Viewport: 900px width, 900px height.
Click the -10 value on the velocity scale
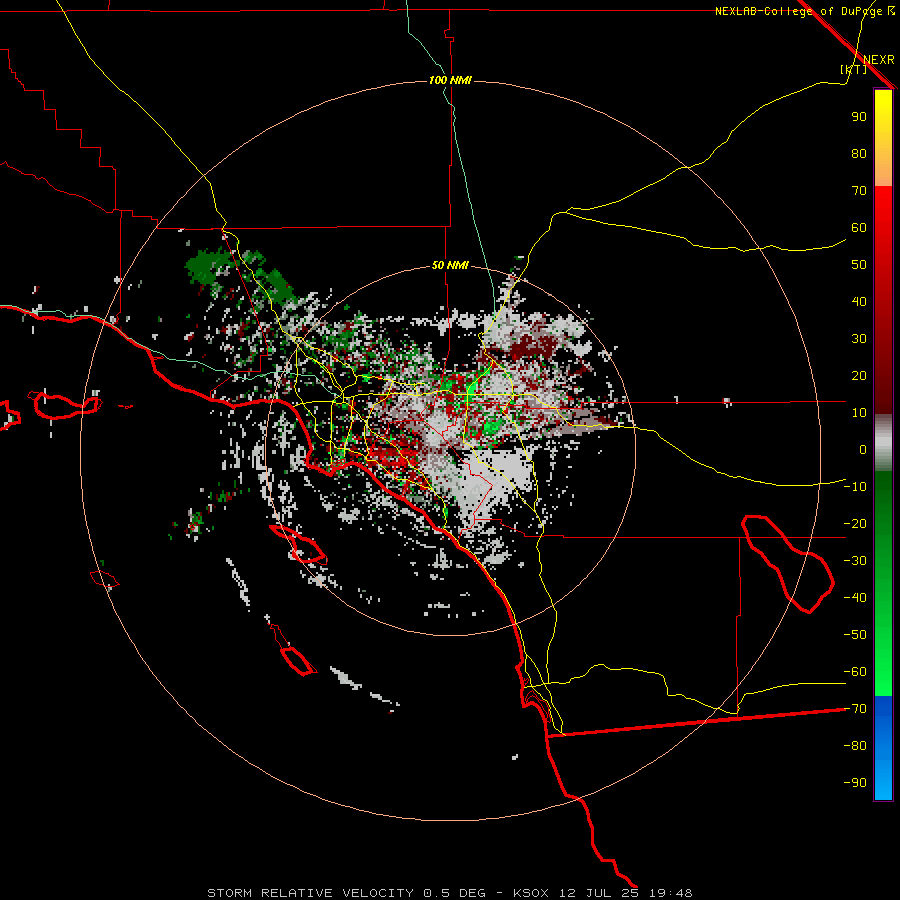pyautogui.click(x=855, y=487)
